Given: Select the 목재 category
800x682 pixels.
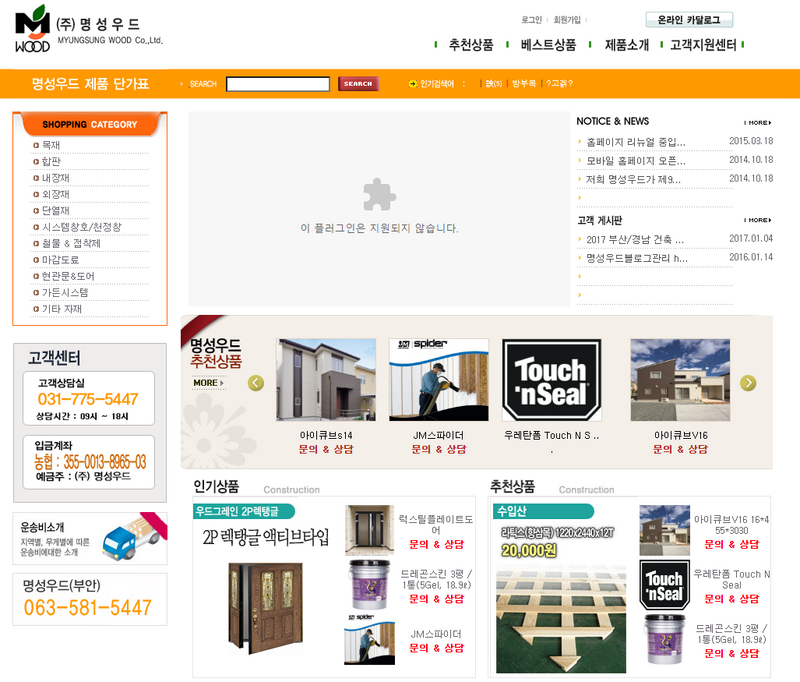Looking at the screenshot, I should tap(51, 145).
